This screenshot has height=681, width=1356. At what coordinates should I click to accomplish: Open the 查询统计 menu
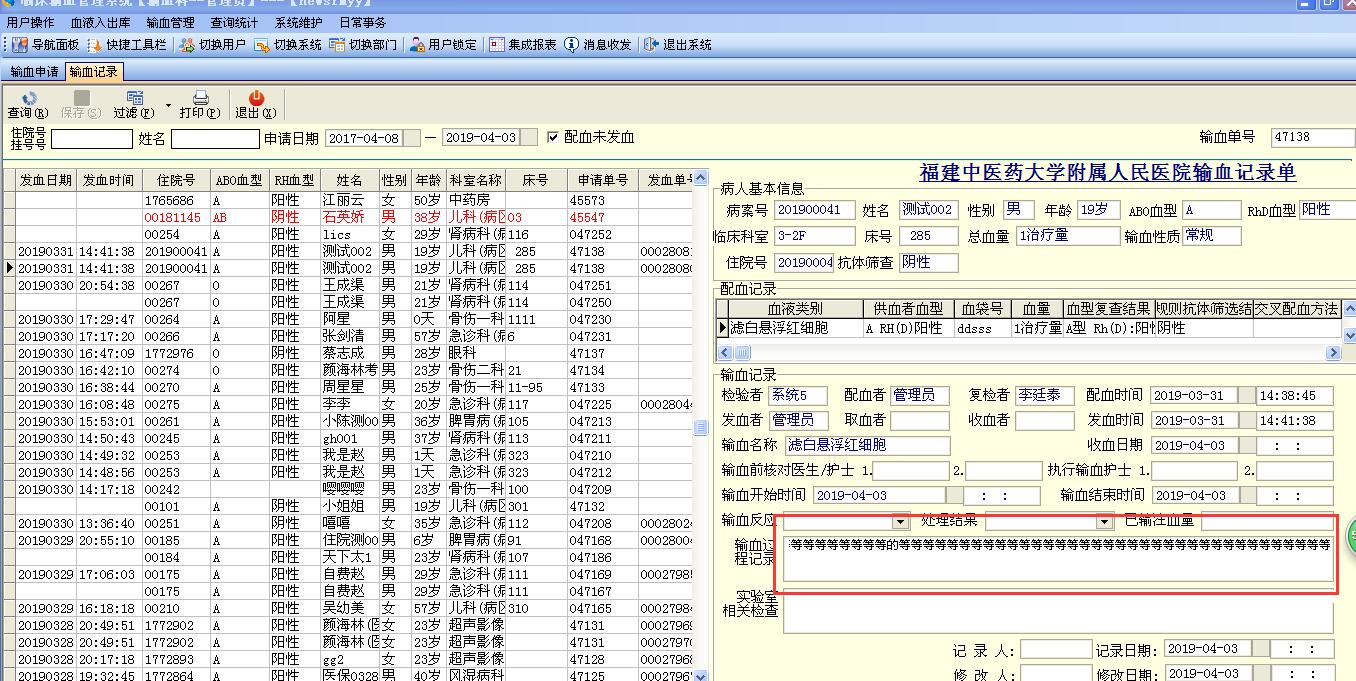[233, 22]
